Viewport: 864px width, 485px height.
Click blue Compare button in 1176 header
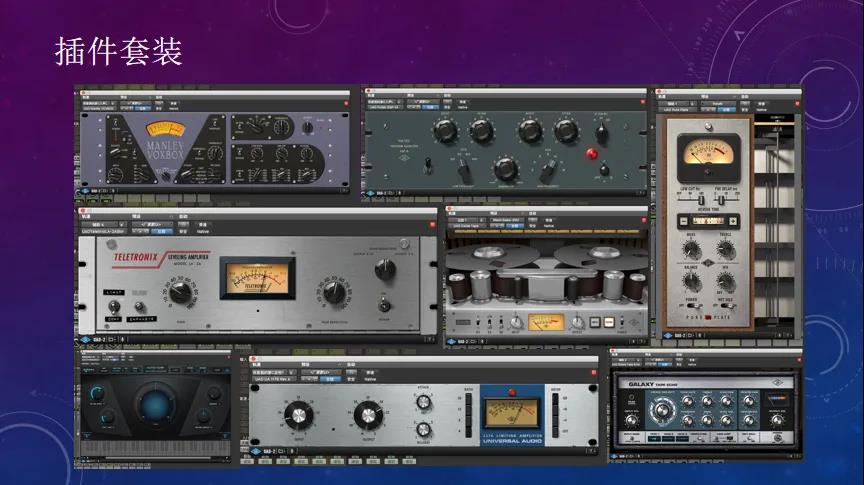[331, 379]
